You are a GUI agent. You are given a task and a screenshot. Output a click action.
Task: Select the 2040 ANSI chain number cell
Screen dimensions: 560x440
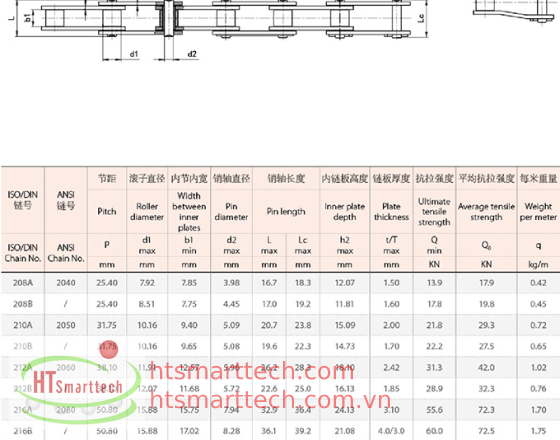pos(66,283)
